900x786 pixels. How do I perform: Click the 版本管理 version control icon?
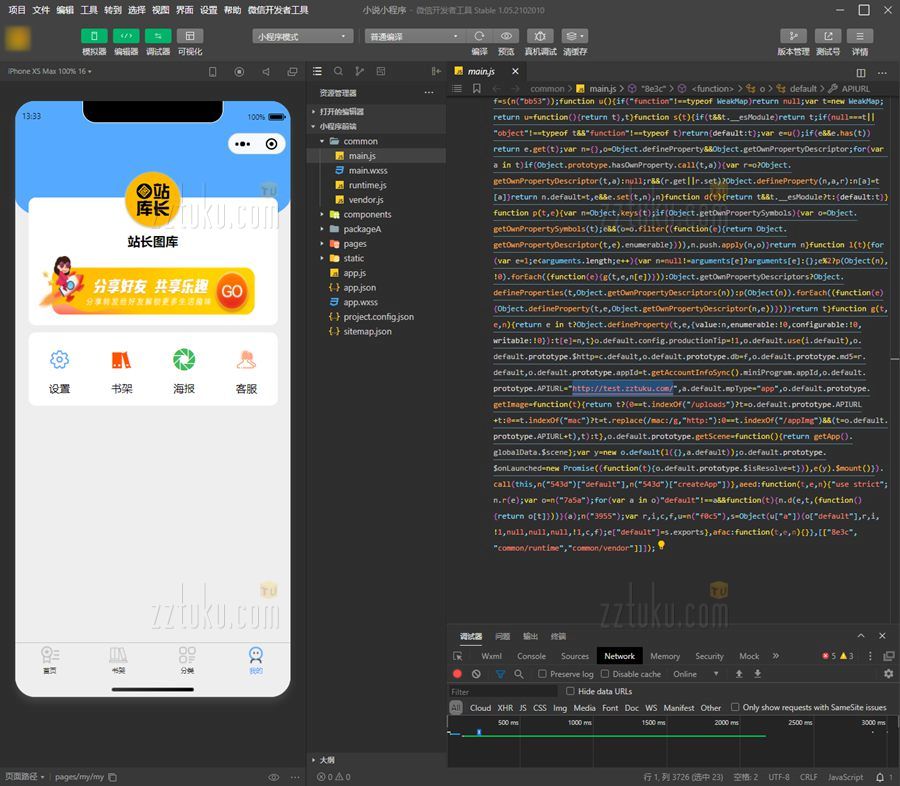coord(793,36)
